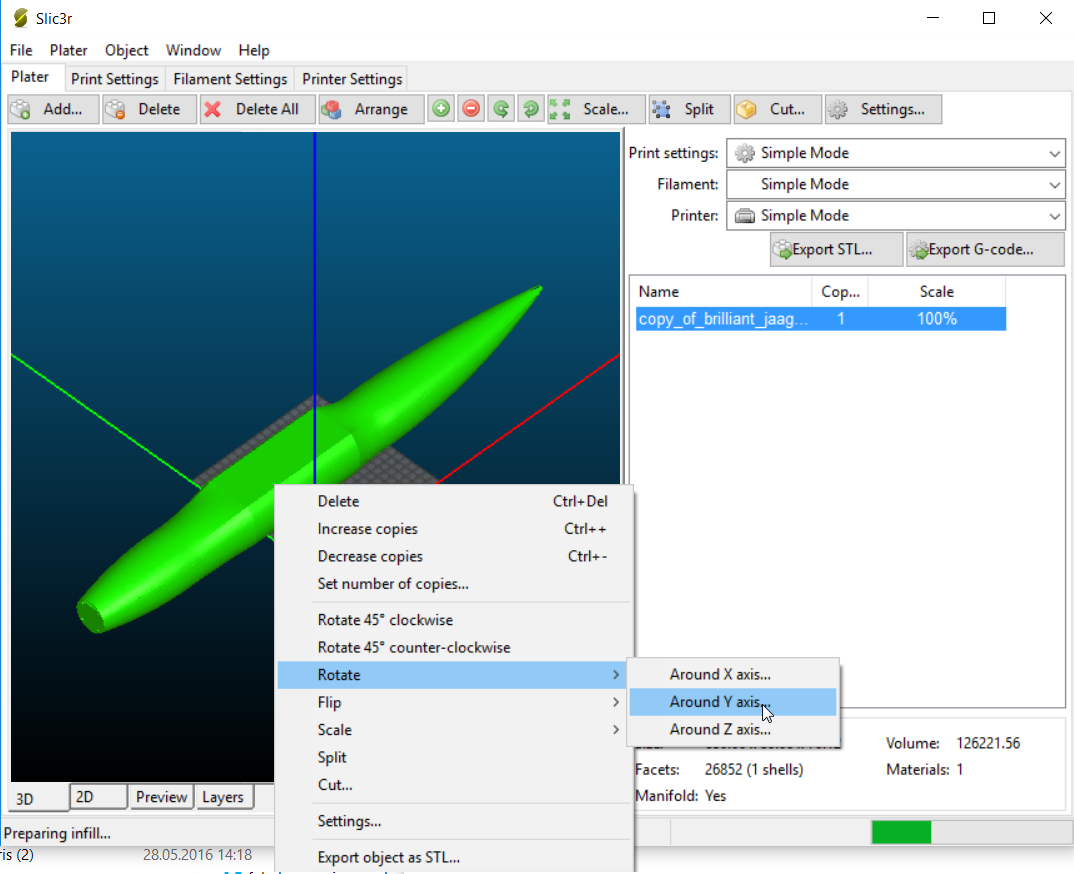1074x874 pixels.
Task: Switch to the 2D view tab
Action: tap(98, 797)
